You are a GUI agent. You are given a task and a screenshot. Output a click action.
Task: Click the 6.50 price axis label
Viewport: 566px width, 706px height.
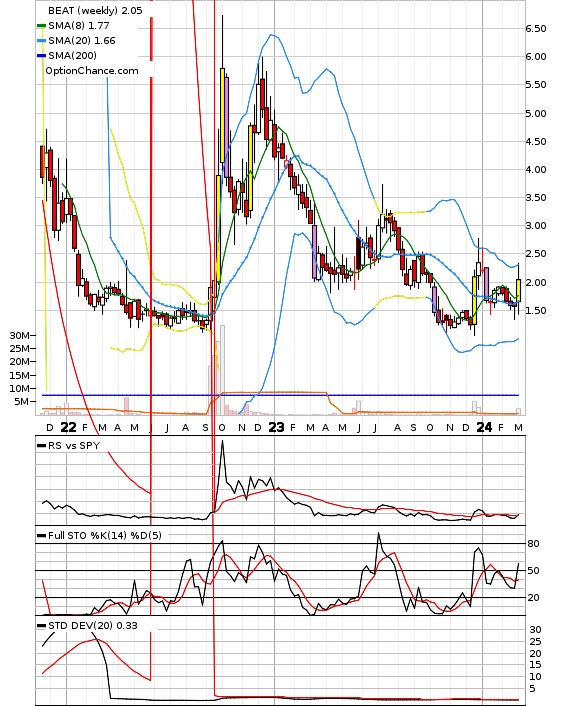536,29
